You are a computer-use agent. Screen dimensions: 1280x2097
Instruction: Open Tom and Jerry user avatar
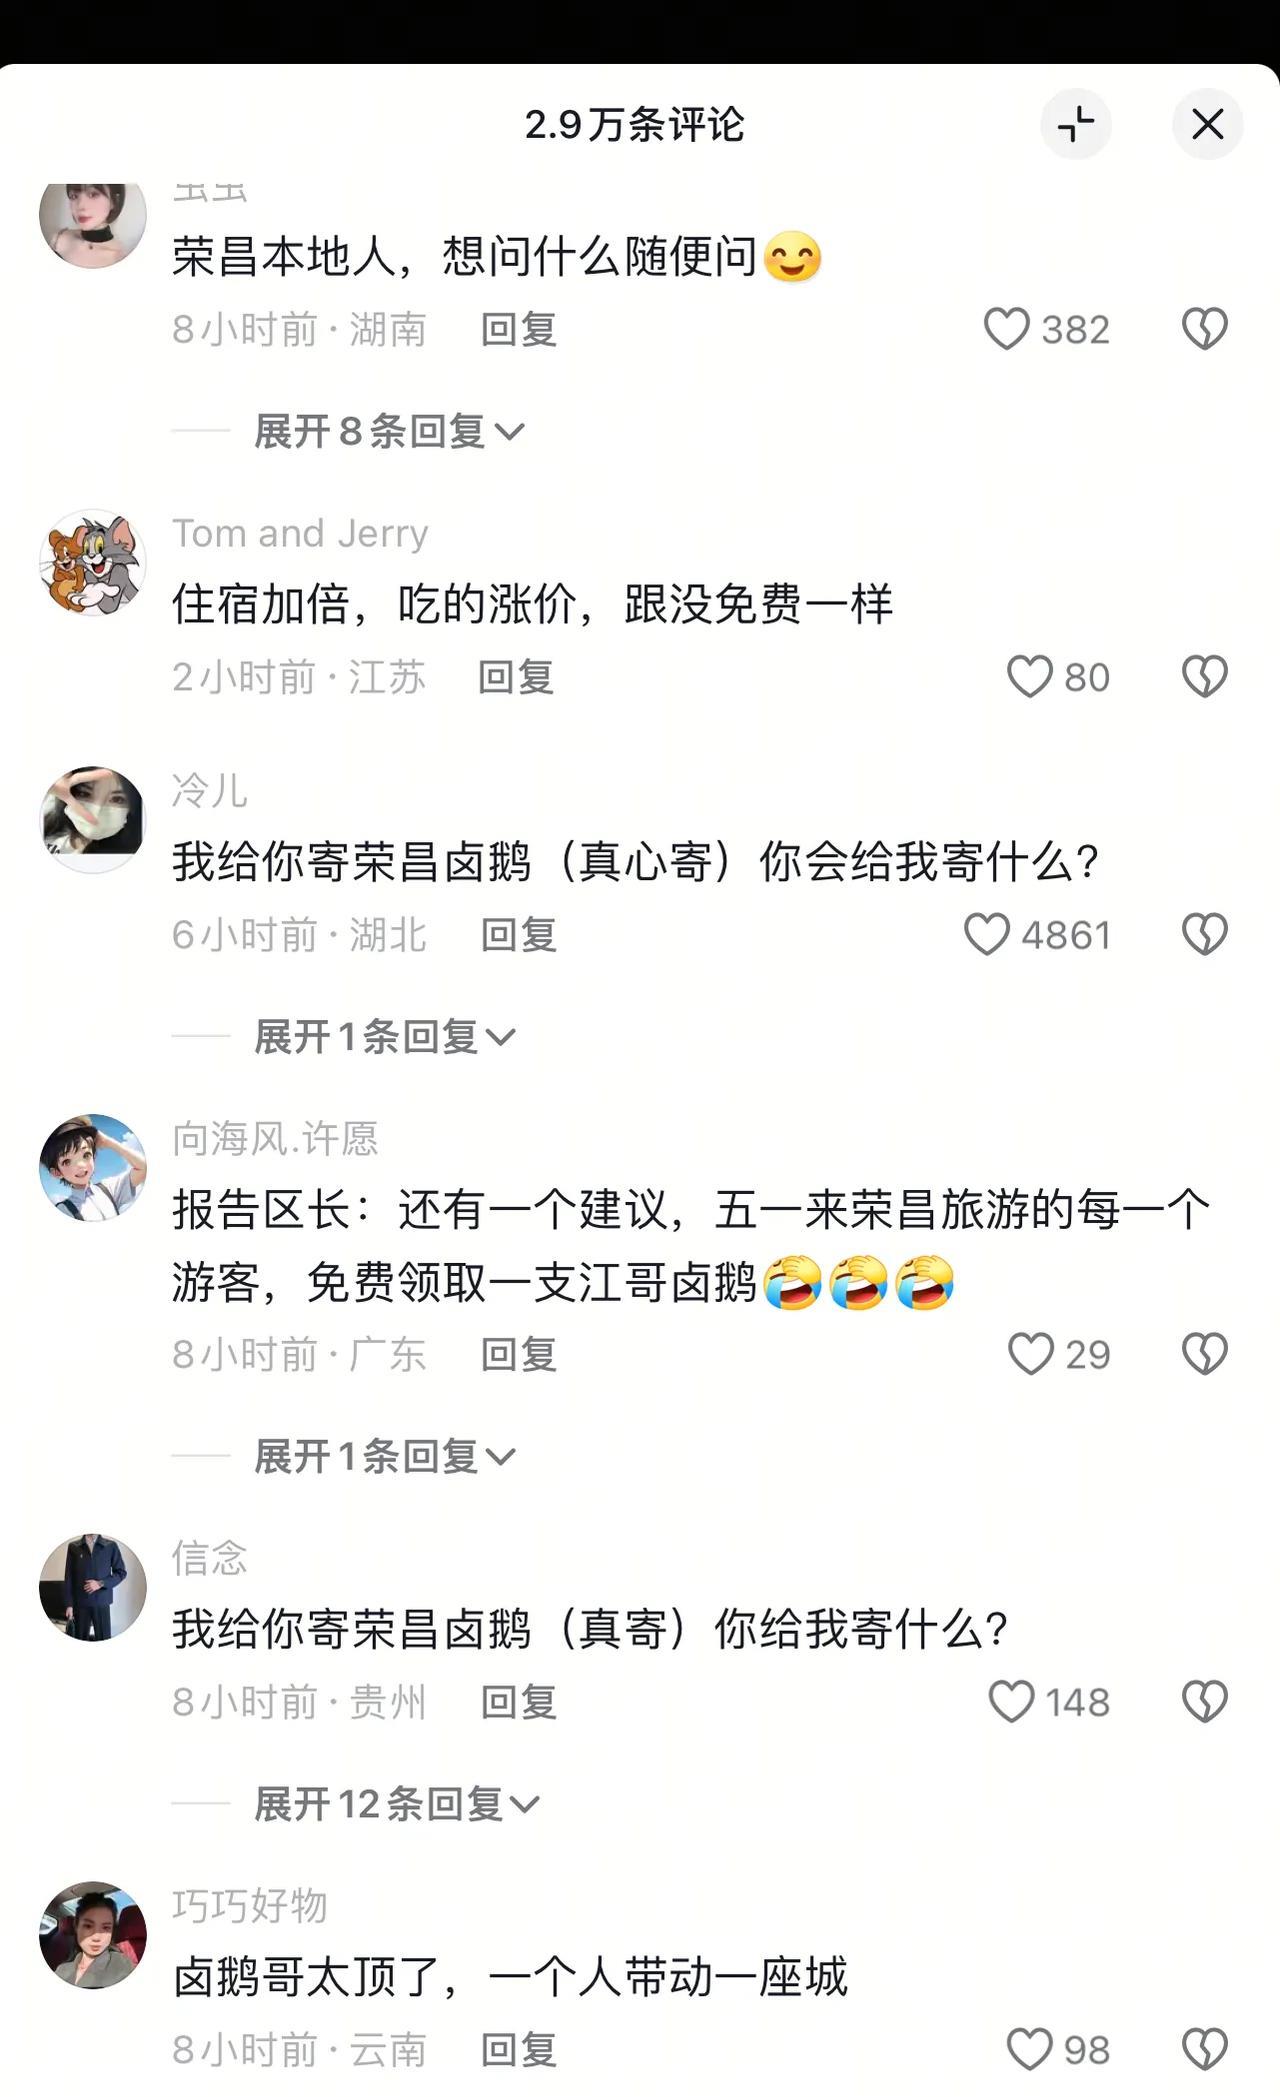[x=92, y=562]
